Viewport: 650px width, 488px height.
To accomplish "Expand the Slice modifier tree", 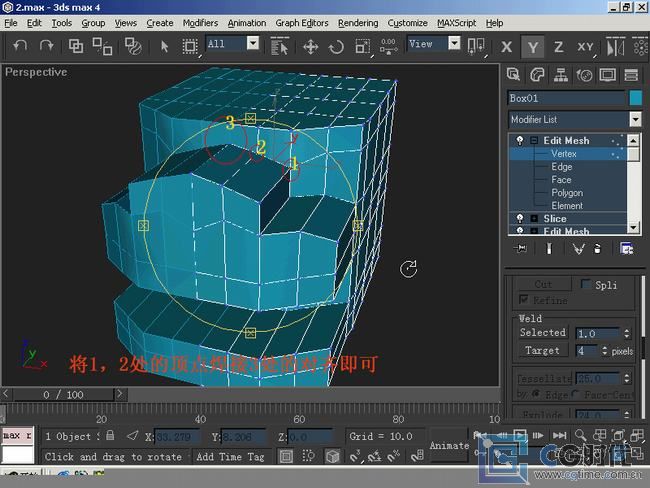I will (x=534, y=219).
